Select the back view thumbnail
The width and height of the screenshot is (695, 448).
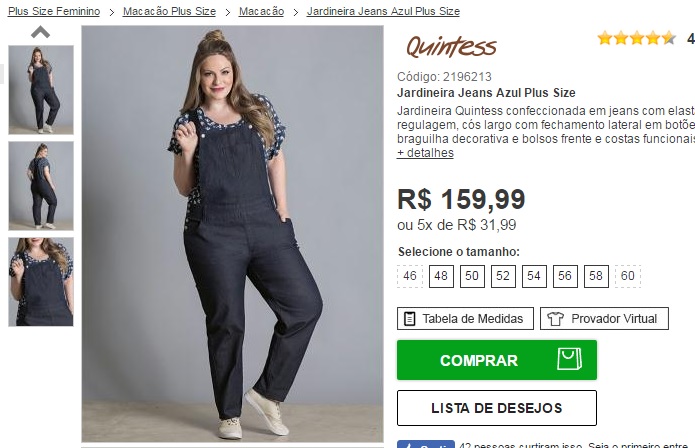(41, 186)
